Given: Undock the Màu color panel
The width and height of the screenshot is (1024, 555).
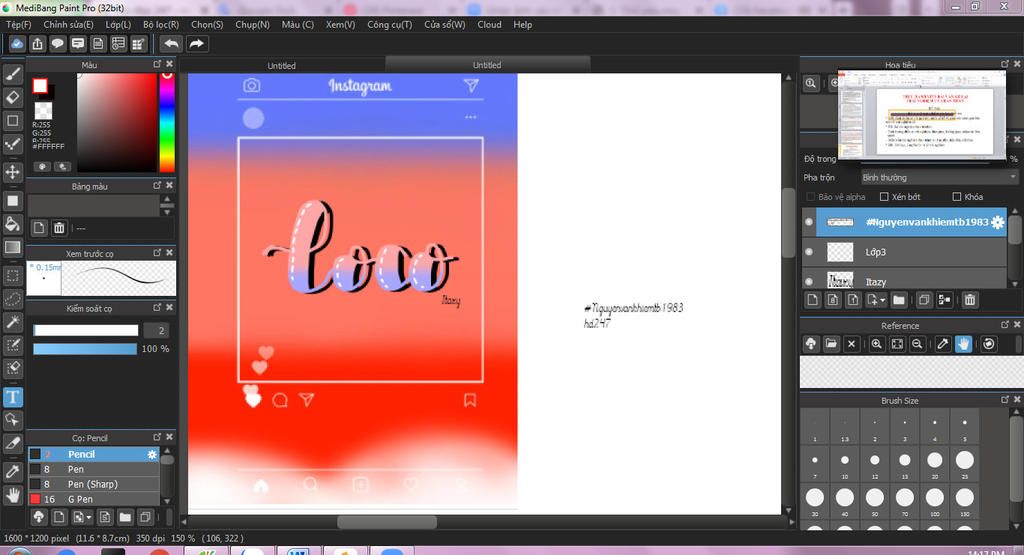Looking at the screenshot, I should click(x=157, y=64).
